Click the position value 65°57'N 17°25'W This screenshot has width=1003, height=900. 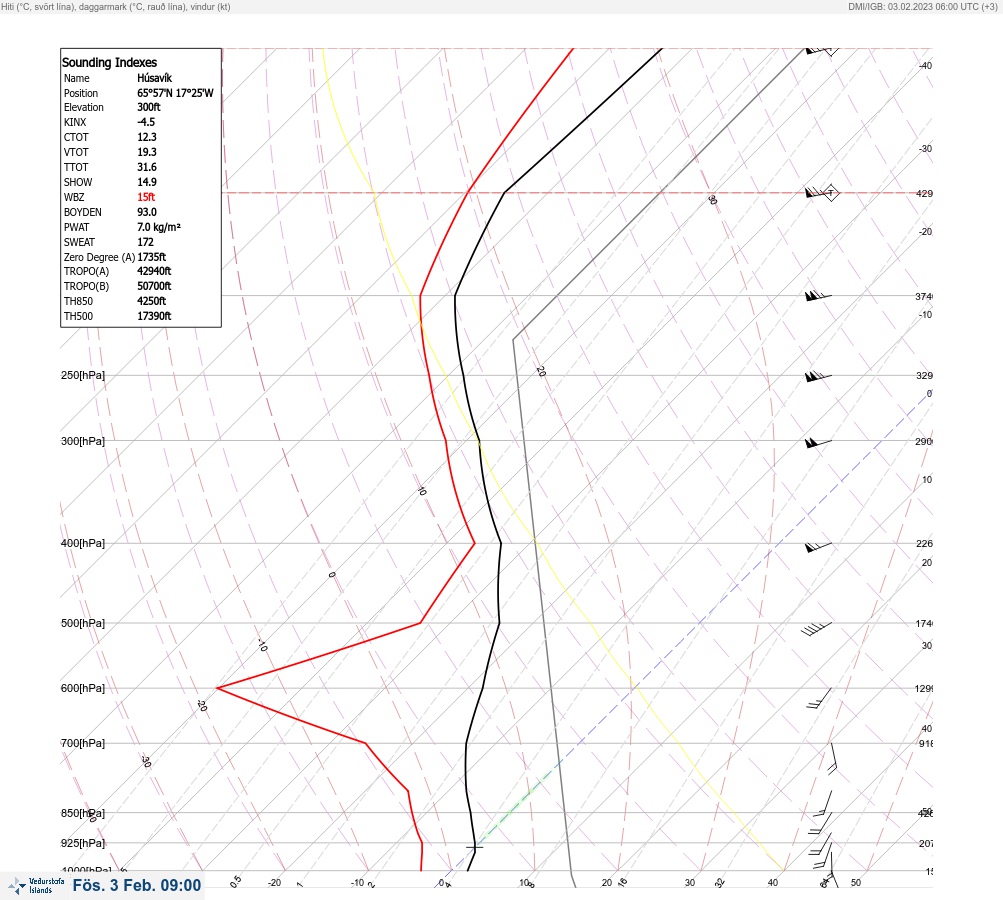point(175,93)
